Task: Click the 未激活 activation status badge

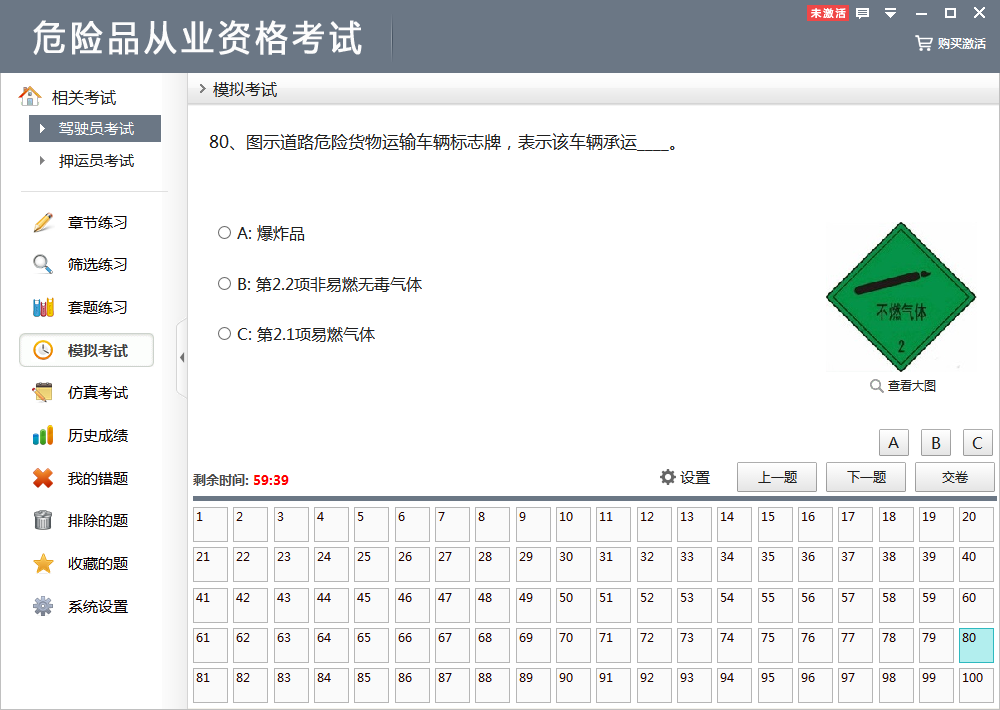Action: pos(828,14)
